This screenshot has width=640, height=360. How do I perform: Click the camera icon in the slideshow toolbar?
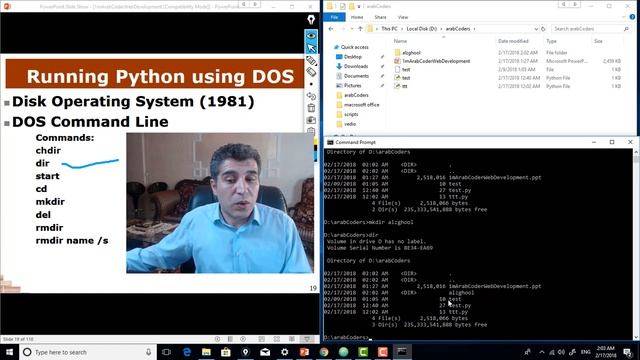311,120
